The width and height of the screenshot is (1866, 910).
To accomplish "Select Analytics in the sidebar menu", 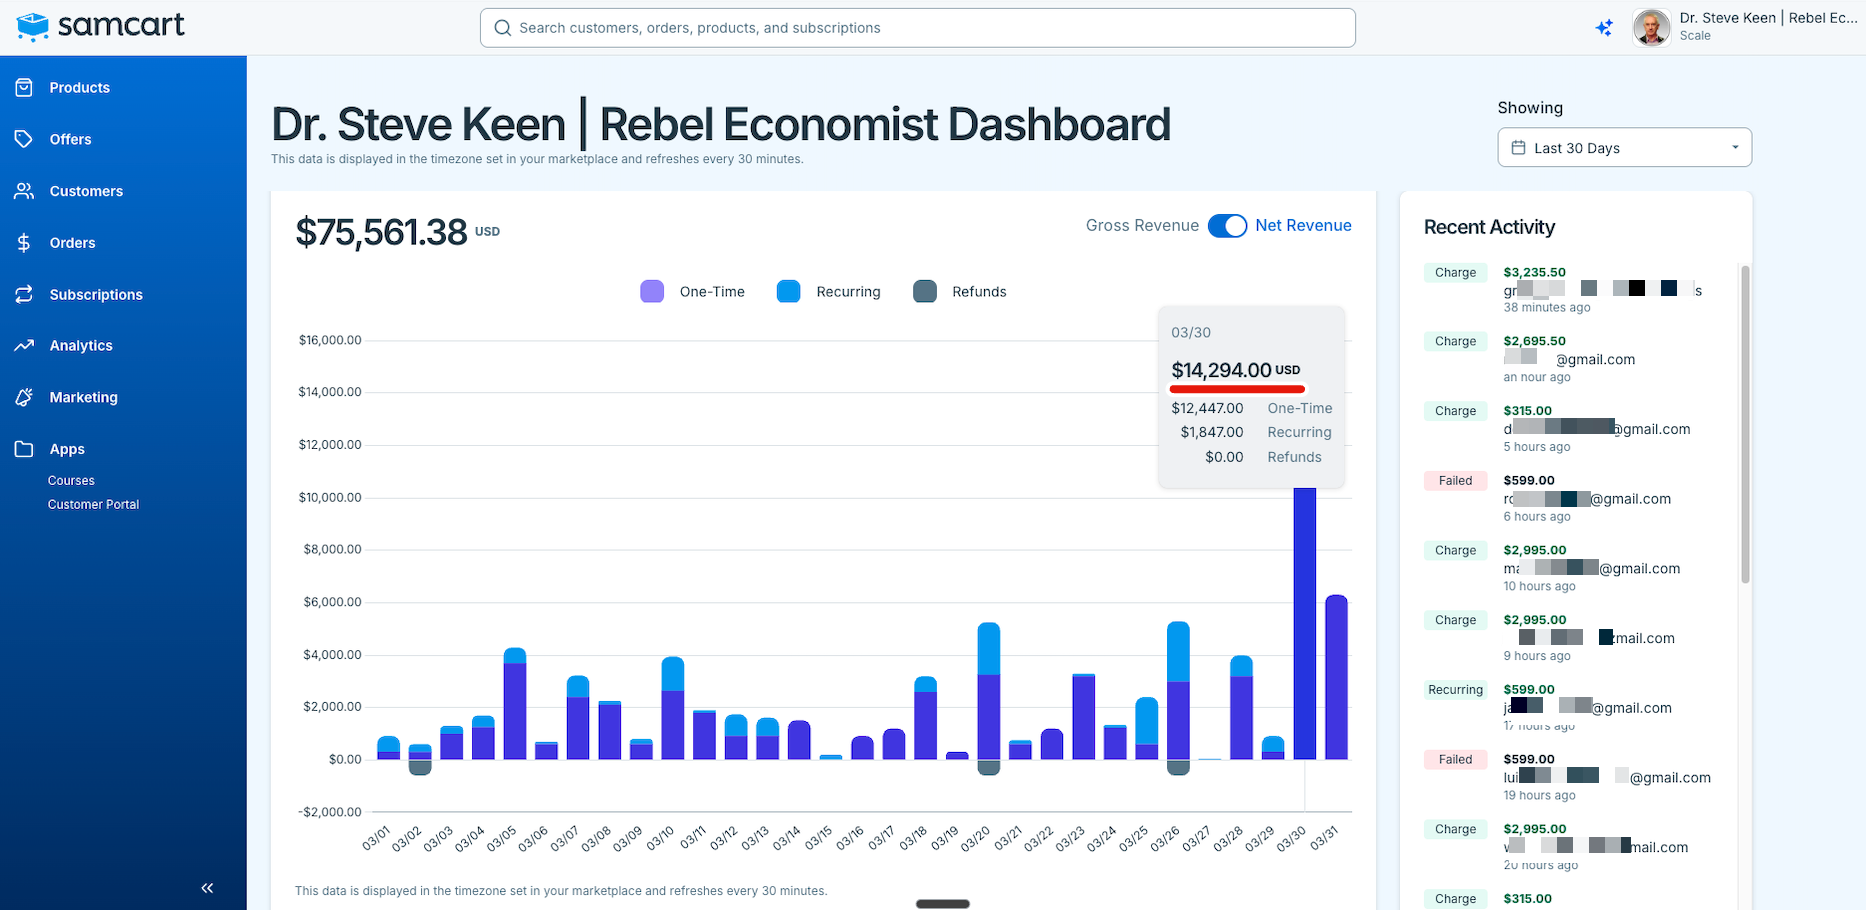I will [81, 346].
